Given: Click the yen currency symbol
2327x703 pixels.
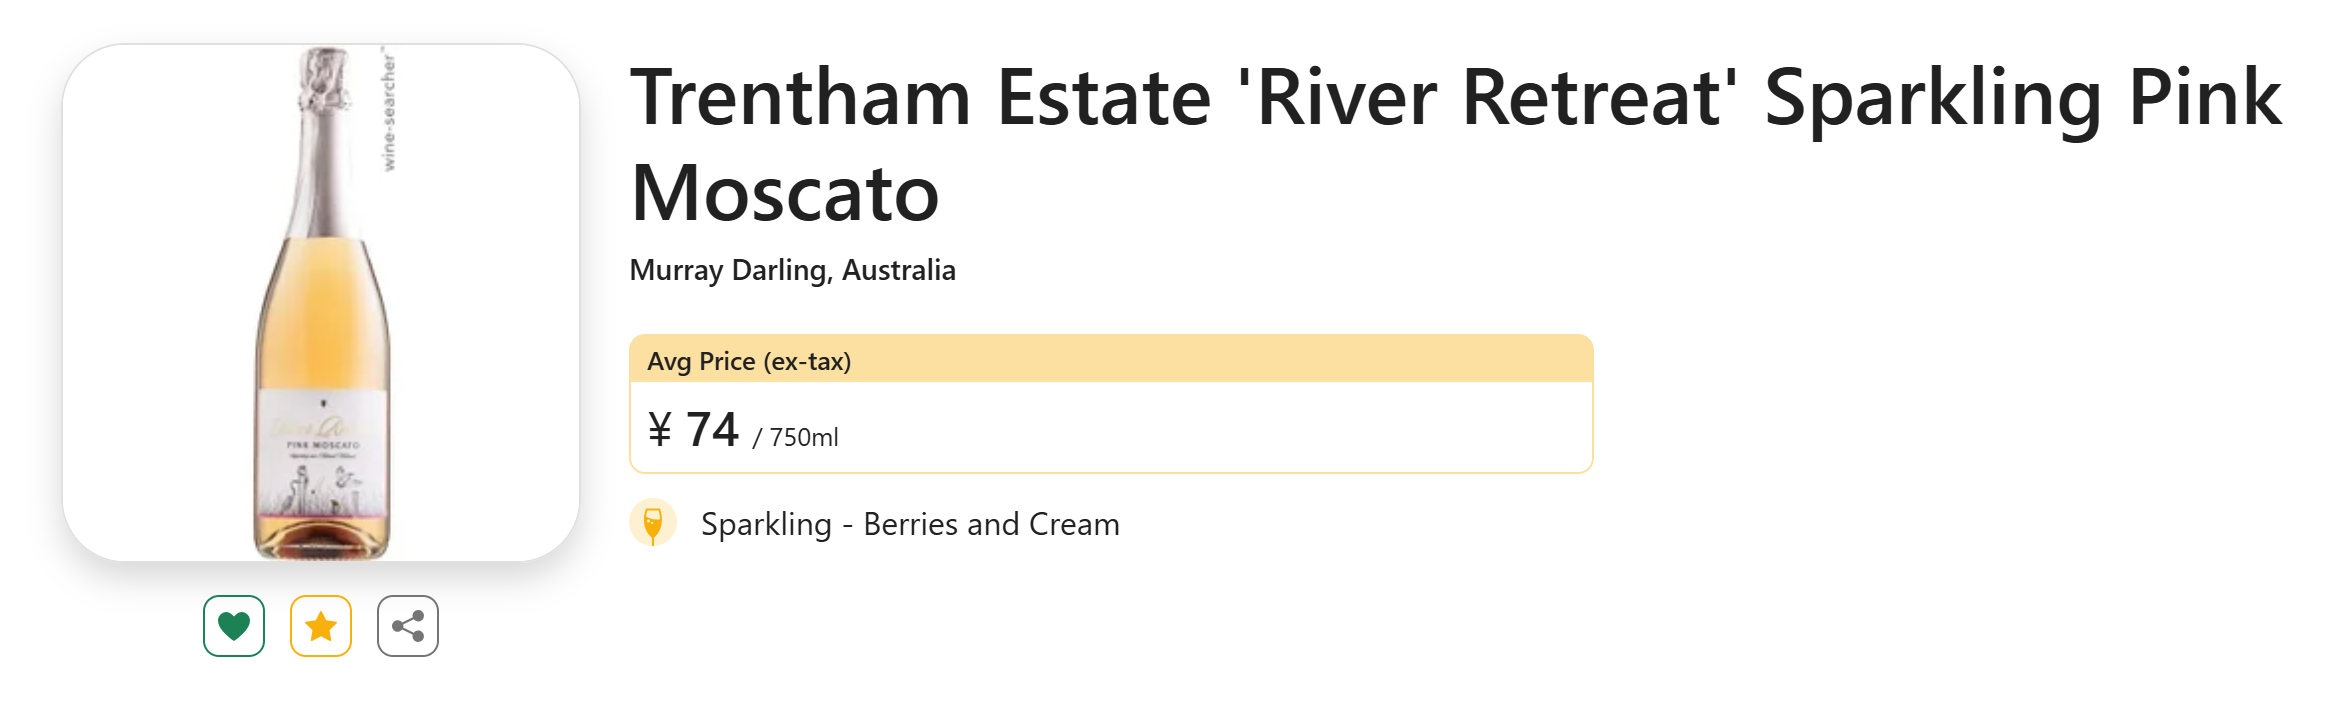Looking at the screenshot, I should (660, 430).
